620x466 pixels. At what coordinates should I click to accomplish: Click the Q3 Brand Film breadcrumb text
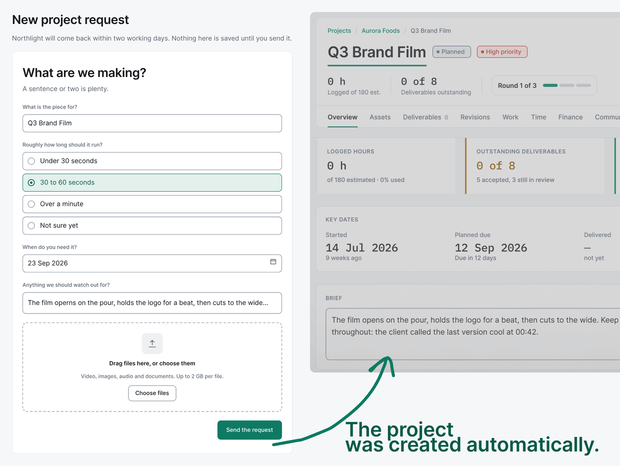(430, 31)
